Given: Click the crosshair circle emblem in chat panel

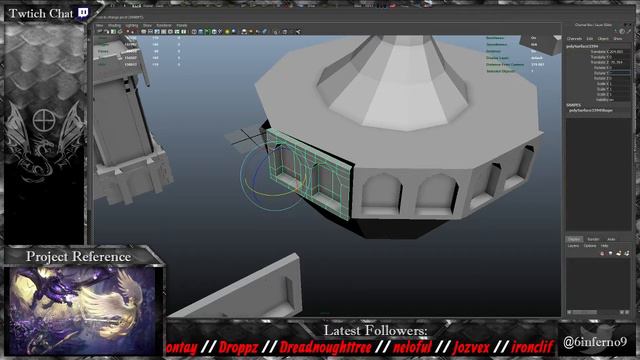Looking at the screenshot, I should point(44,120).
